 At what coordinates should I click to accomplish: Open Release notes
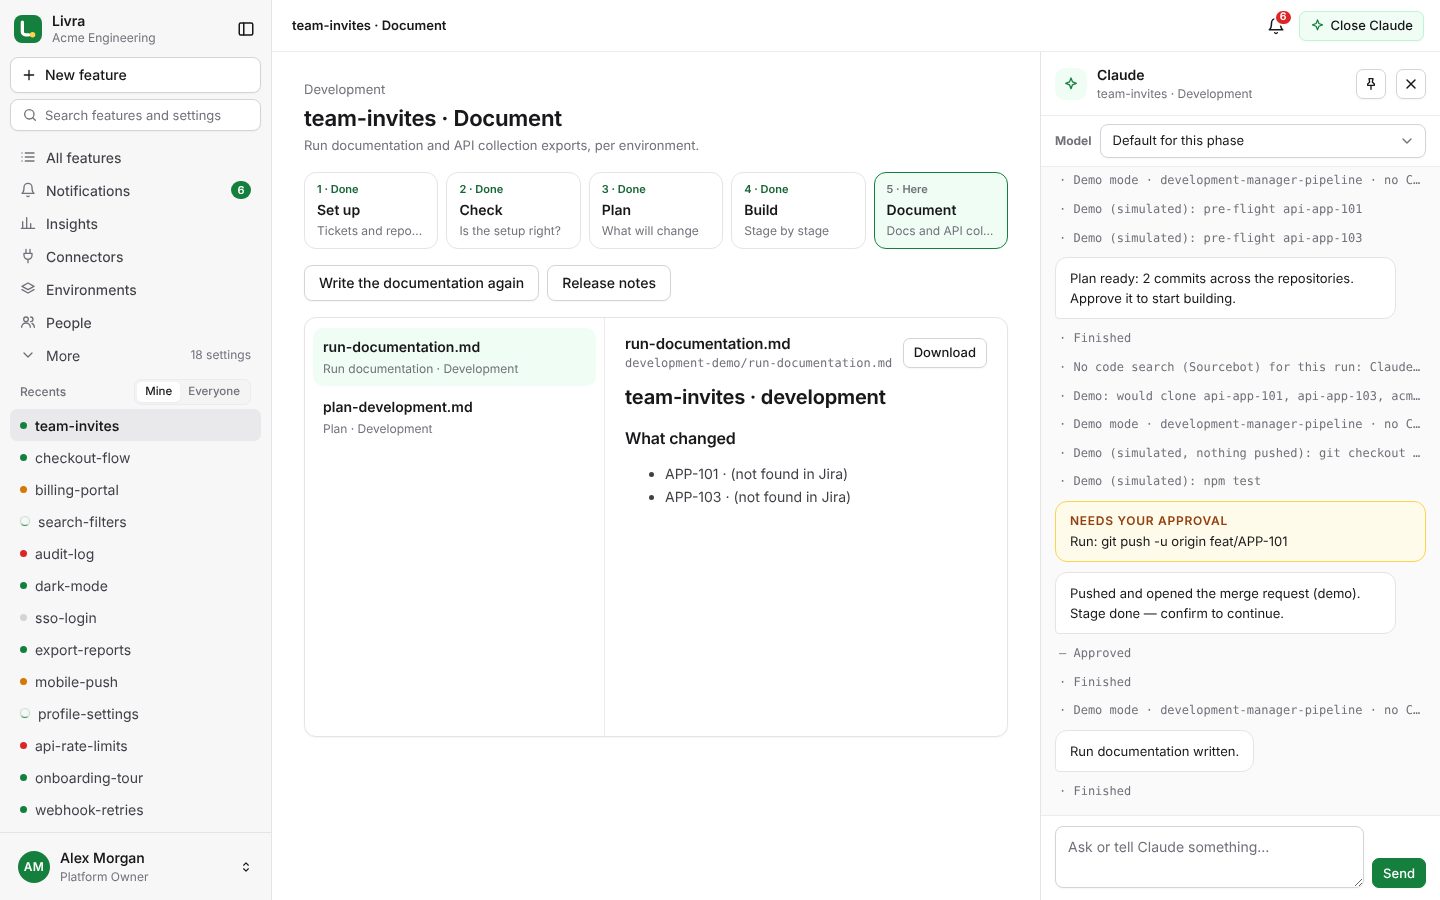(609, 283)
